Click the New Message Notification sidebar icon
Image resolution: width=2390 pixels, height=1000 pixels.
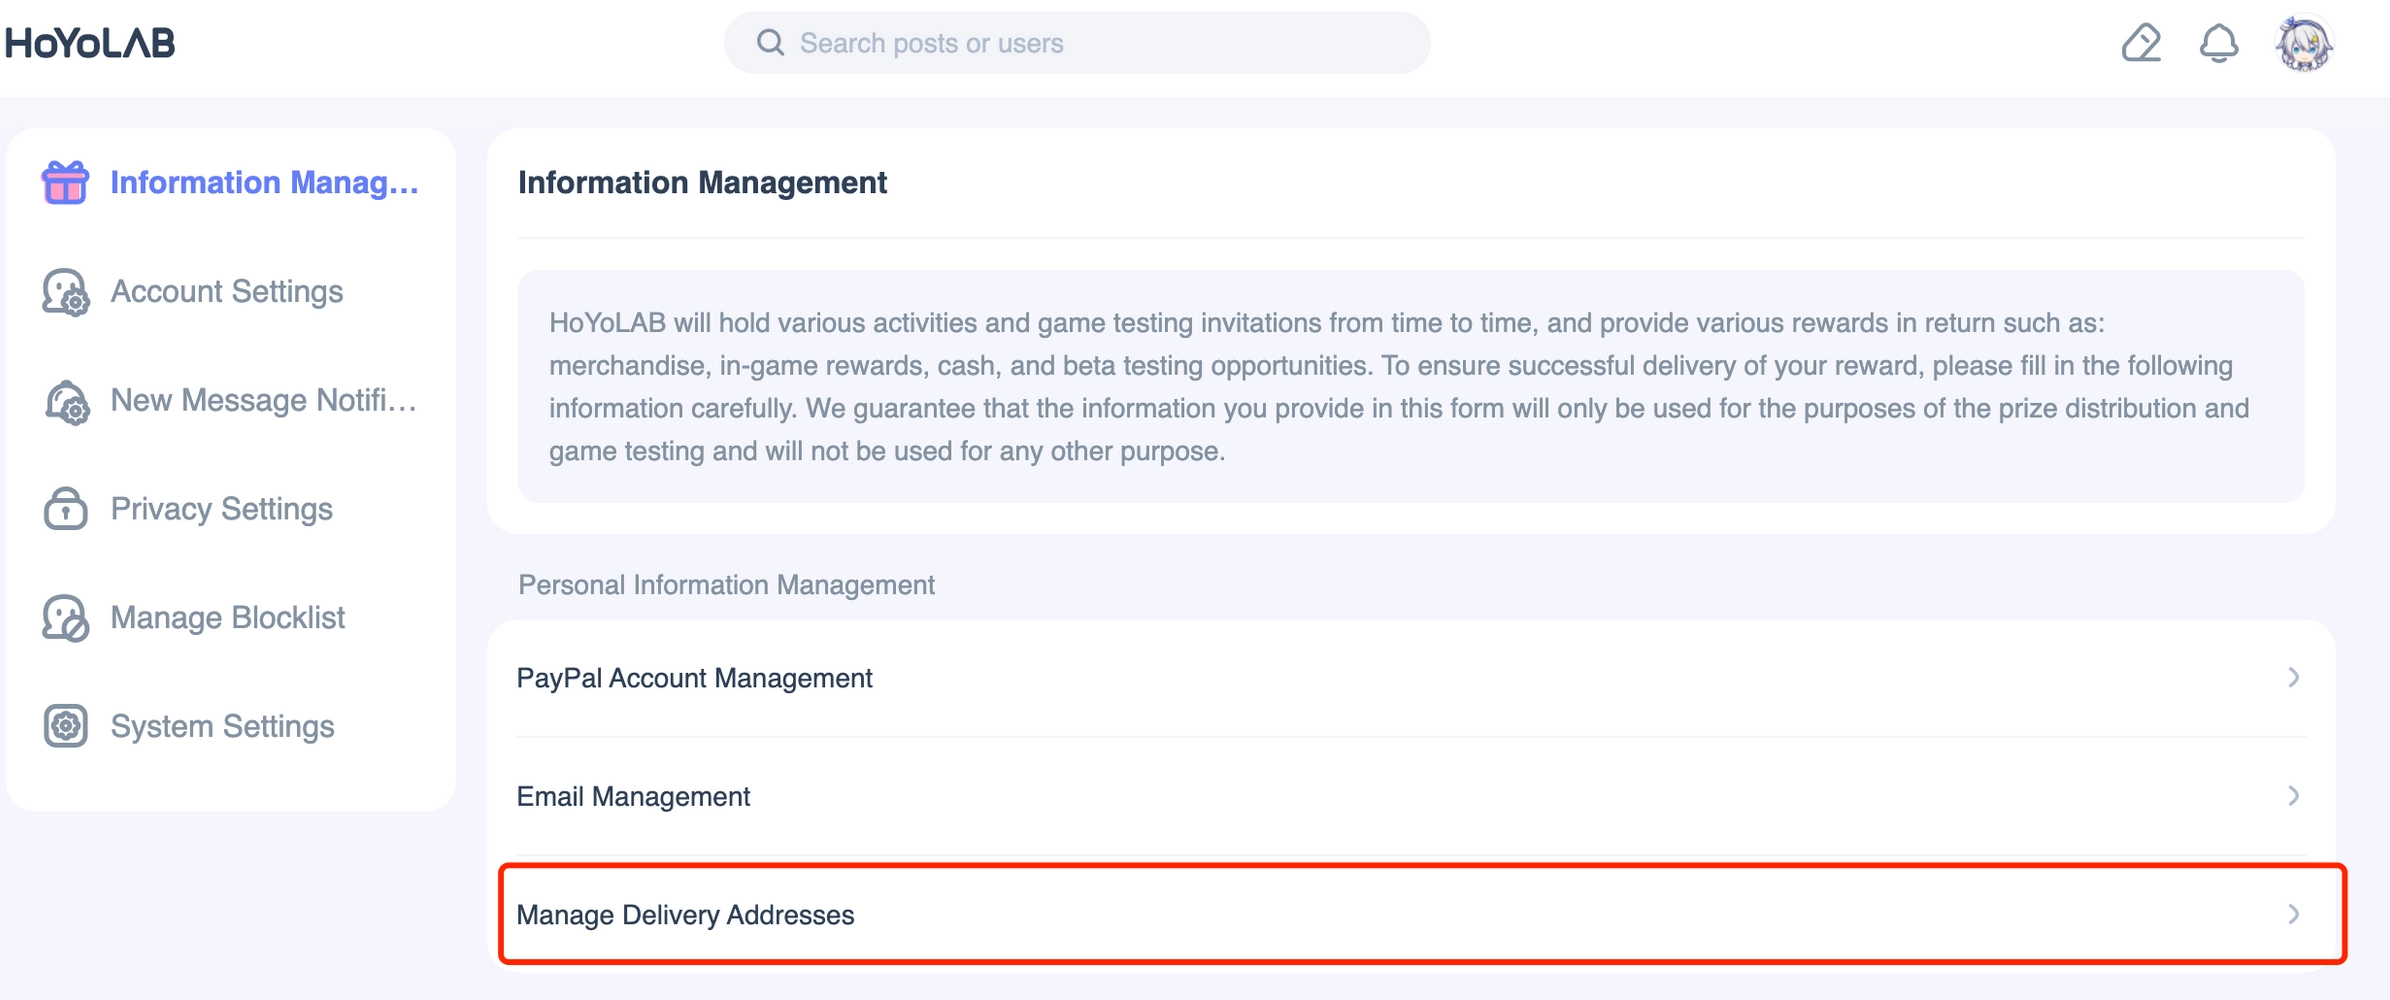[66, 401]
